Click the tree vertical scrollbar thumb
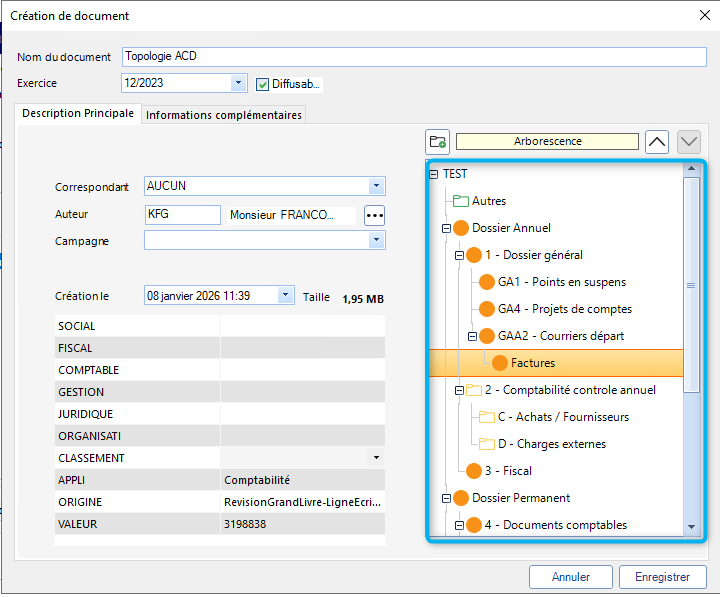Image resolution: width=720 pixels, height=597 pixels. 691,285
